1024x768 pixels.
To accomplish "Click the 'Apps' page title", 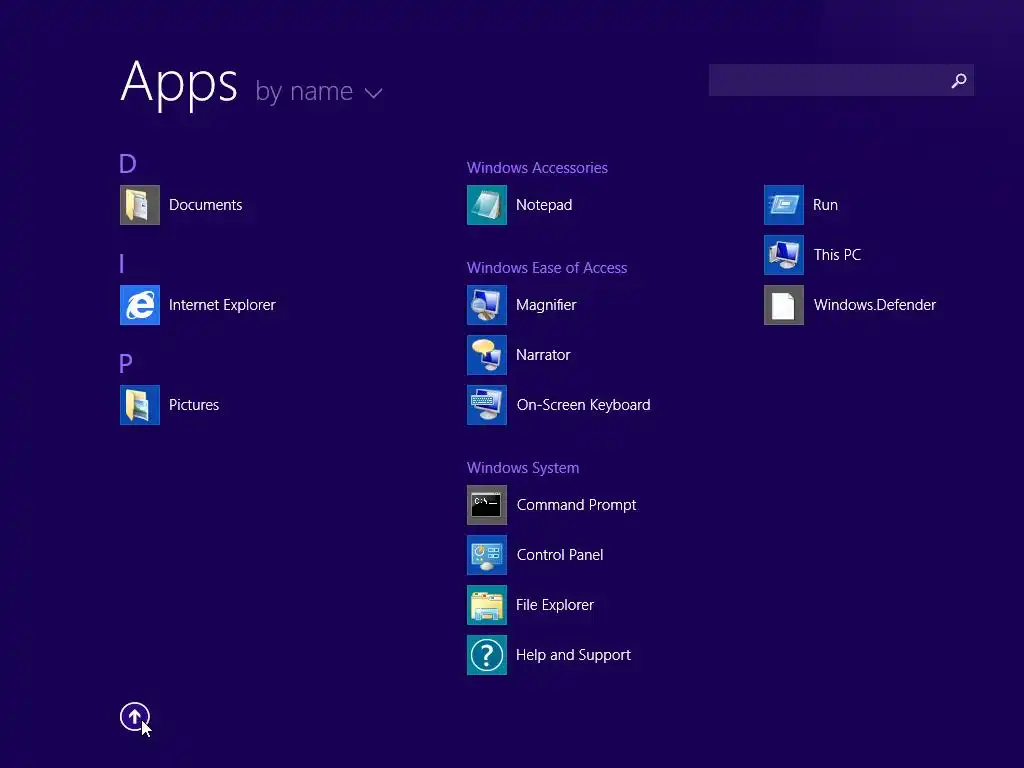I will click(x=179, y=84).
